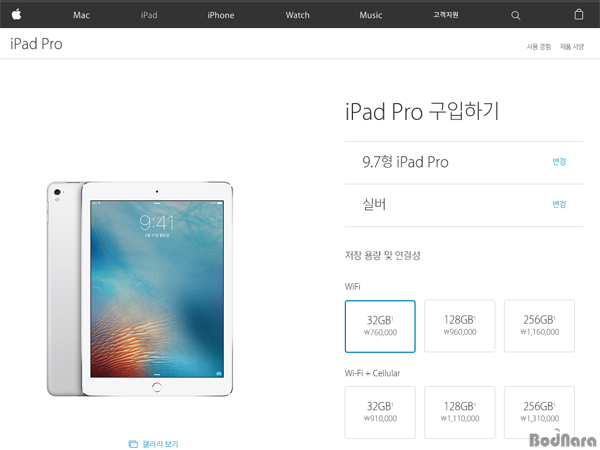The height and width of the screenshot is (450, 600).
Task: Open 제품 사양 specs link
Action: tap(572, 47)
